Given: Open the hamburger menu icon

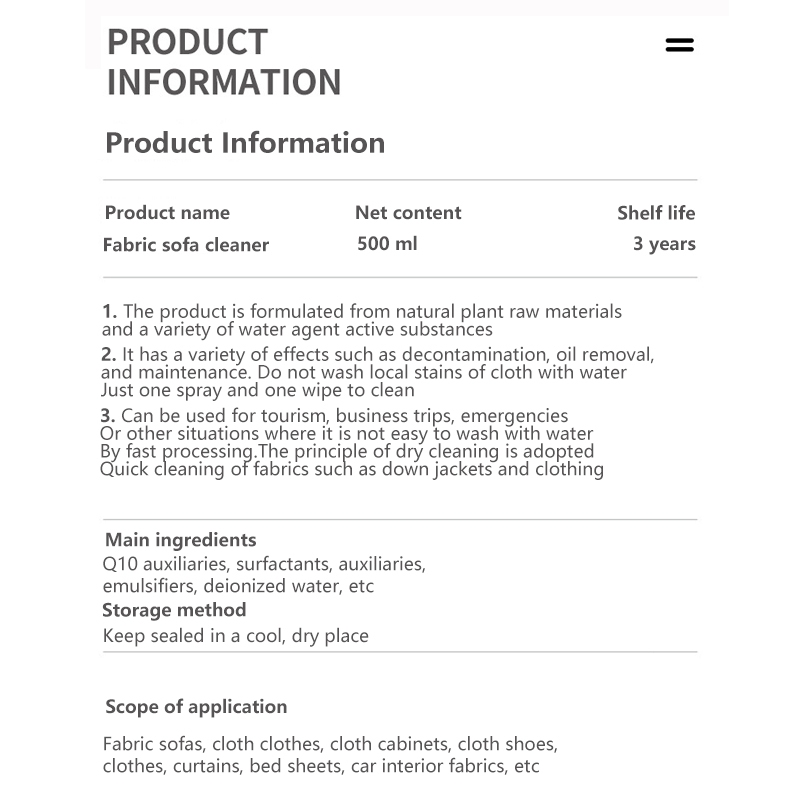Looking at the screenshot, I should coord(679,45).
